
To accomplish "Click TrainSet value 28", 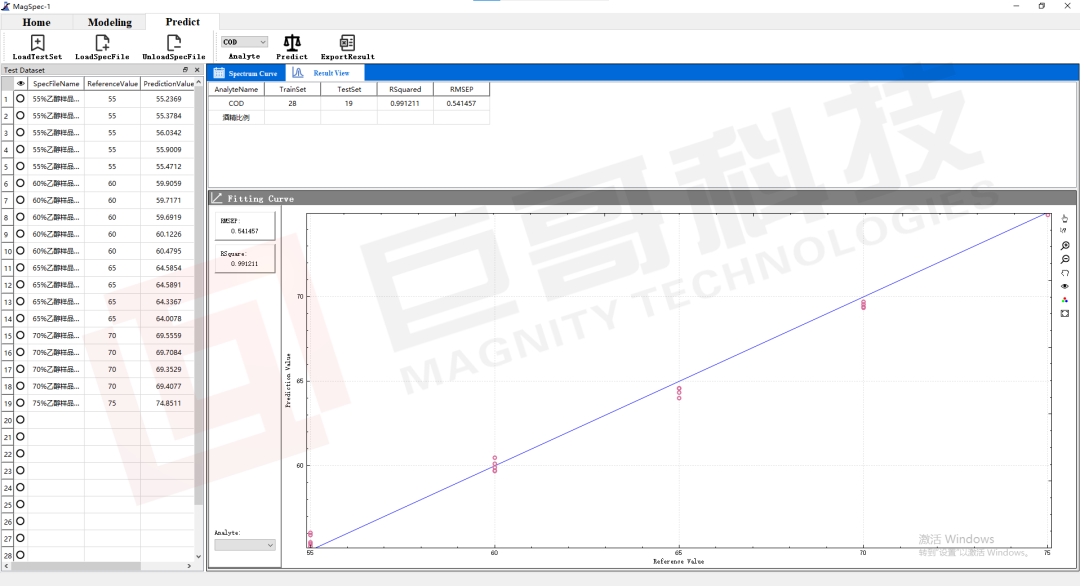I will point(292,103).
